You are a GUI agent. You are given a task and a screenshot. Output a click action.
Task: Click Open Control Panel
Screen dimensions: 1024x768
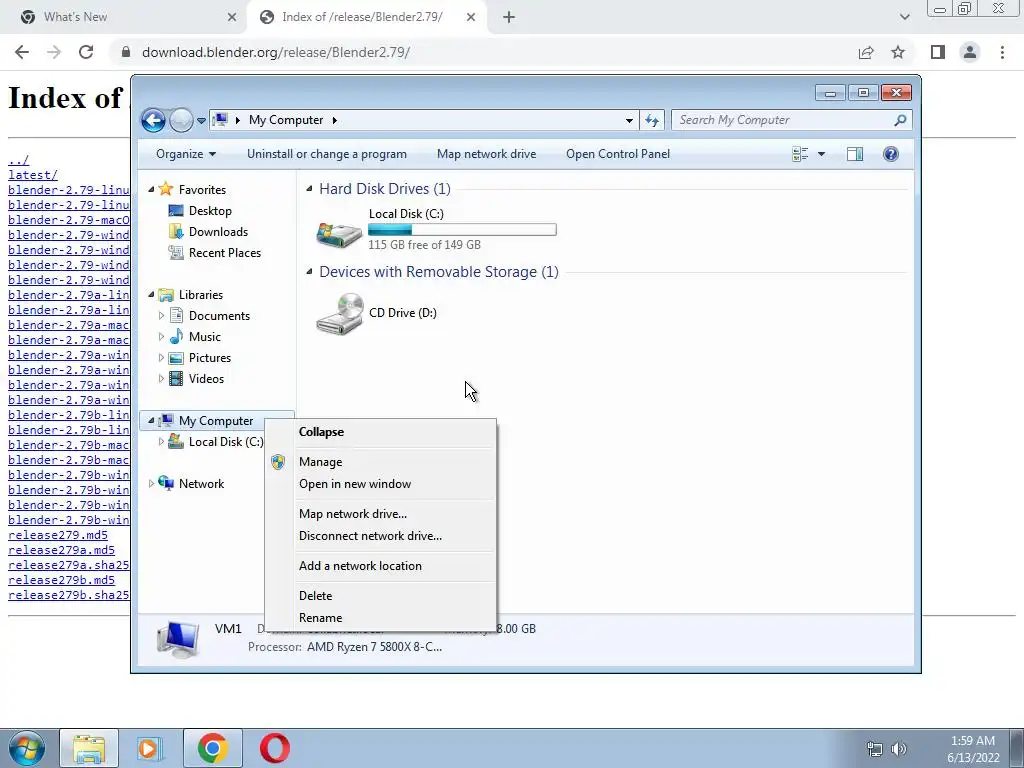[x=618, y=154]
